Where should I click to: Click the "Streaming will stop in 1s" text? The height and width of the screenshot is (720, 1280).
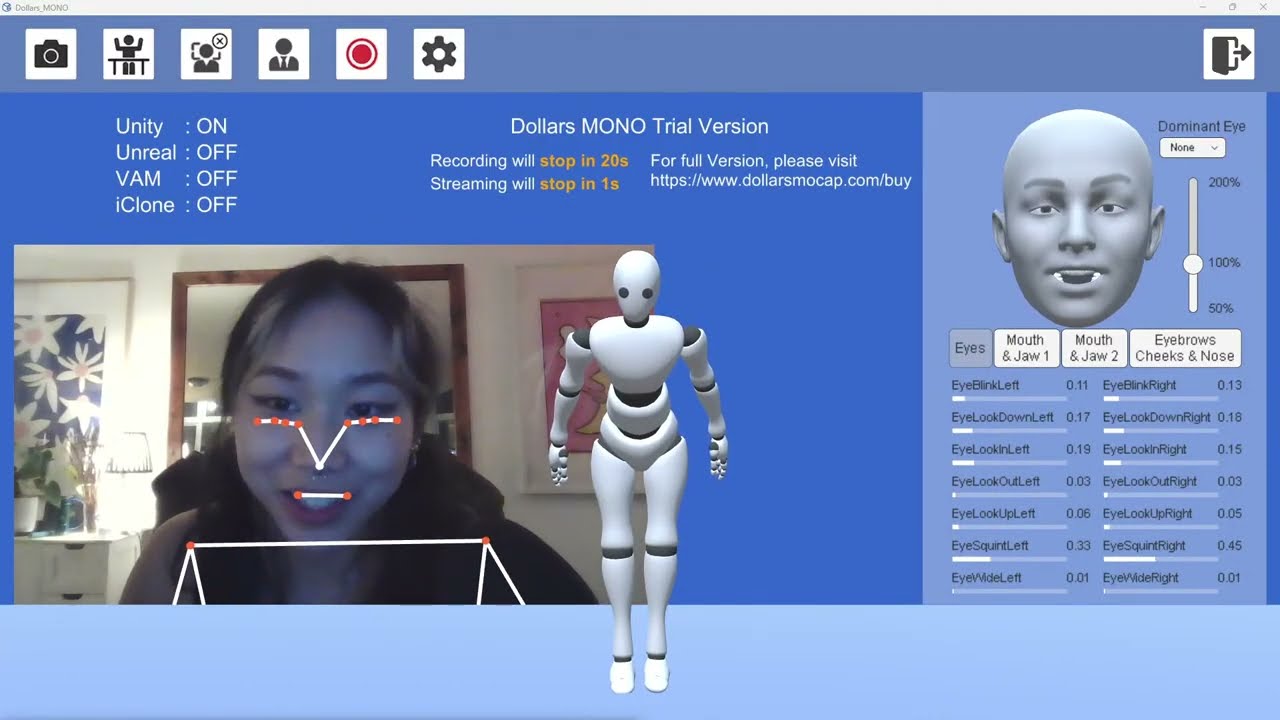point(525,184)
